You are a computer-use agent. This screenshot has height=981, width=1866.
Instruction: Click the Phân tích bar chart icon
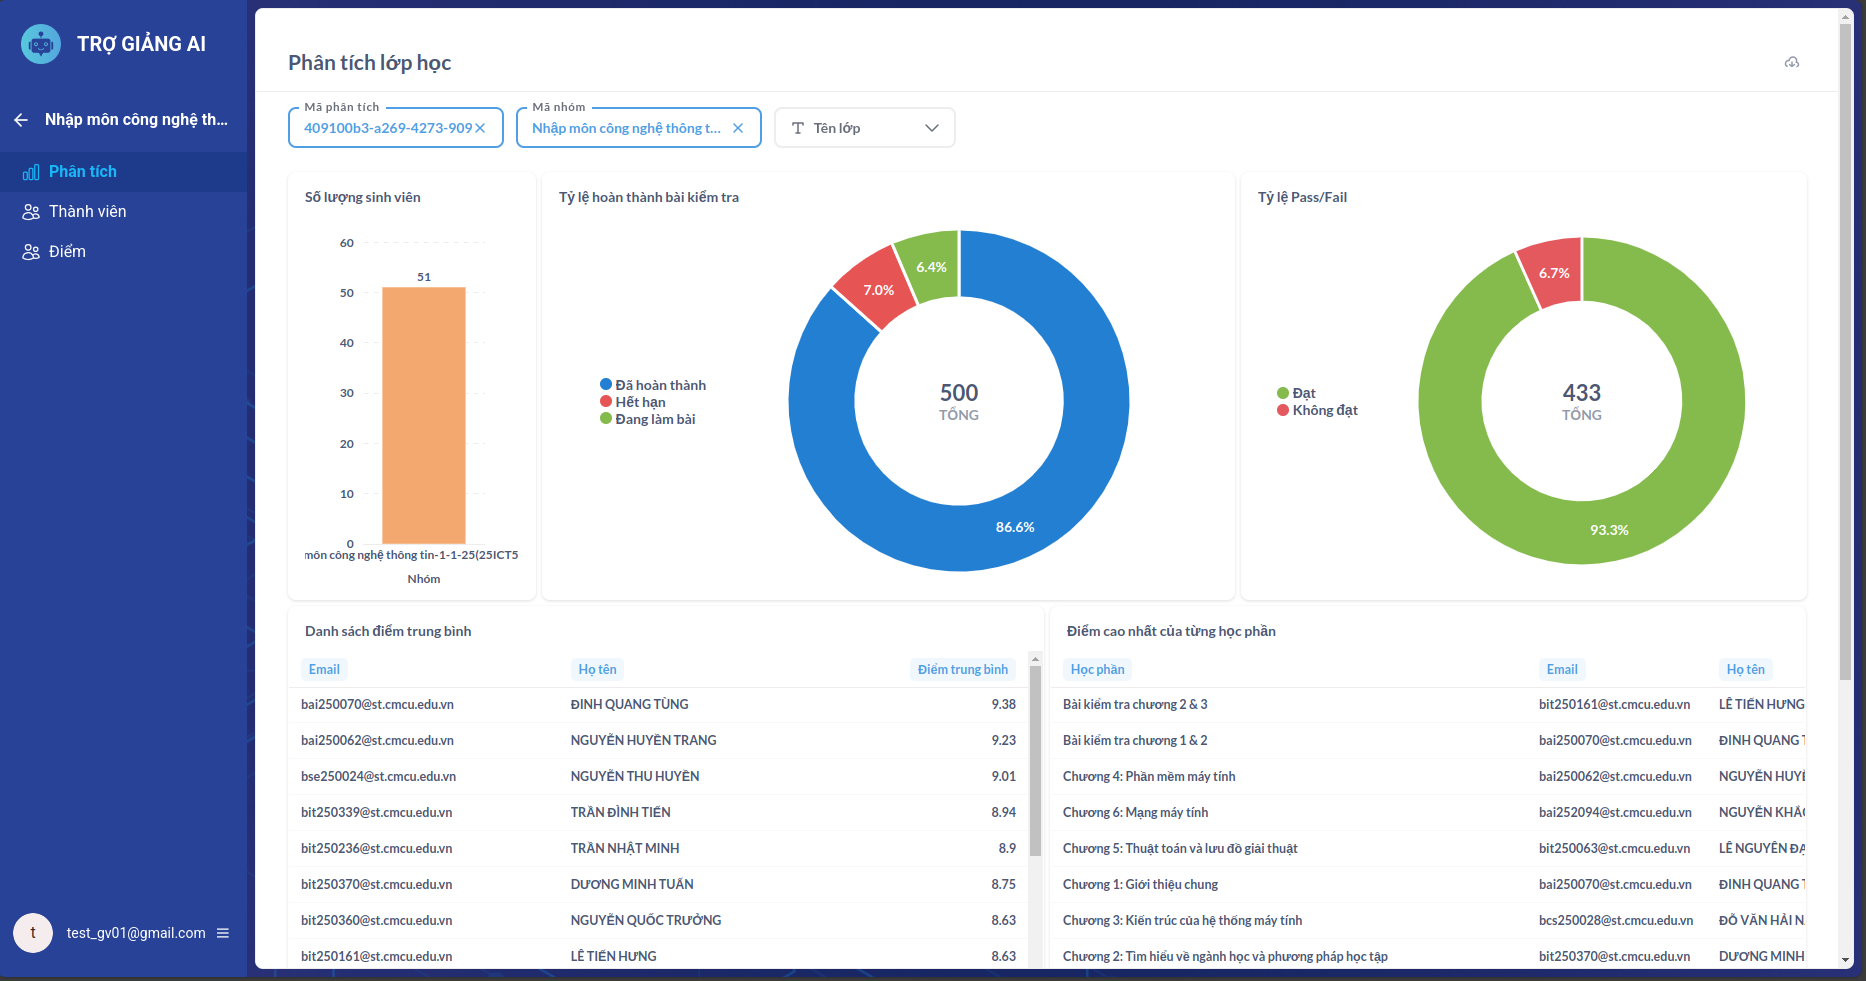click(31, 172)
